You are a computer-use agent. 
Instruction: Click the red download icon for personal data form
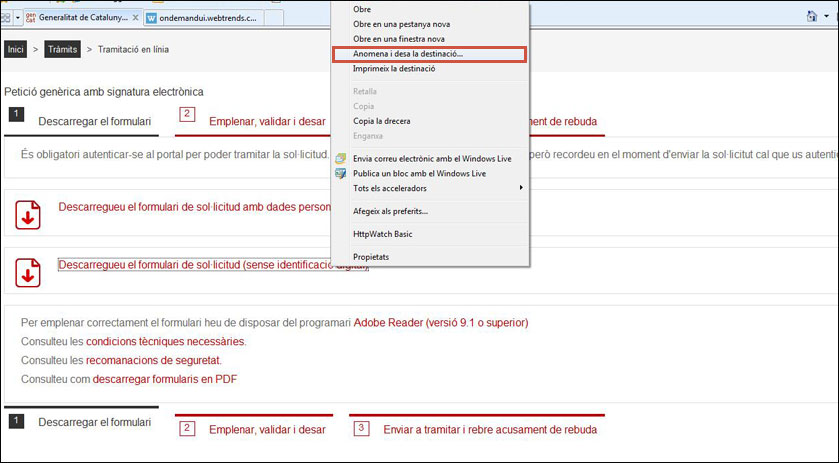[28, 213]
